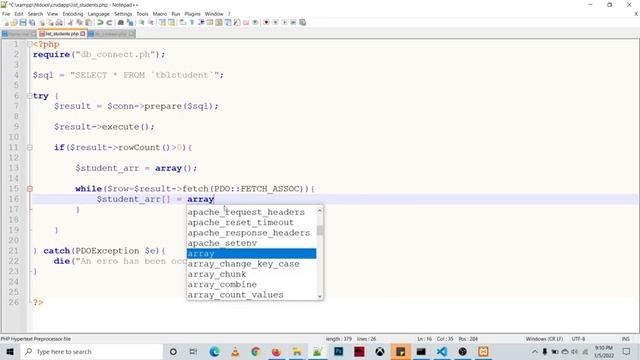Open XAMPP from the taskbar

point(483,351)
